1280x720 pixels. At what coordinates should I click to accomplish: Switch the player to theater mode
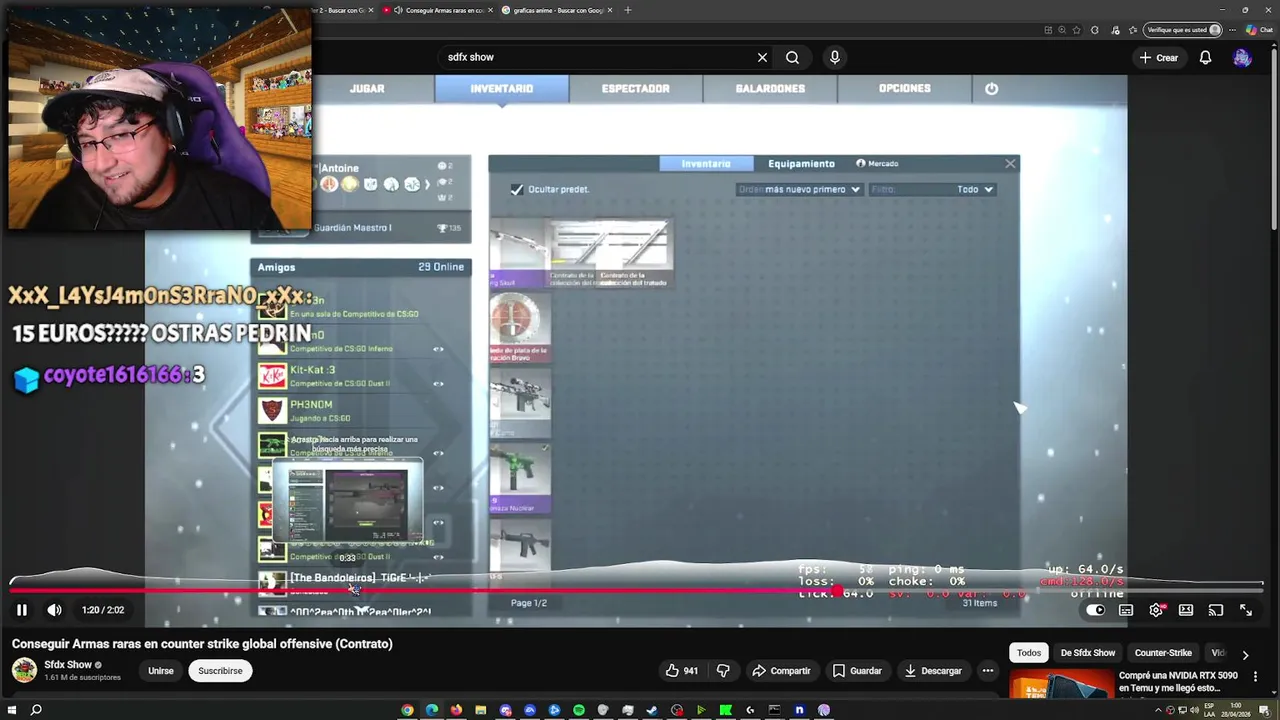coord(1186,610)
